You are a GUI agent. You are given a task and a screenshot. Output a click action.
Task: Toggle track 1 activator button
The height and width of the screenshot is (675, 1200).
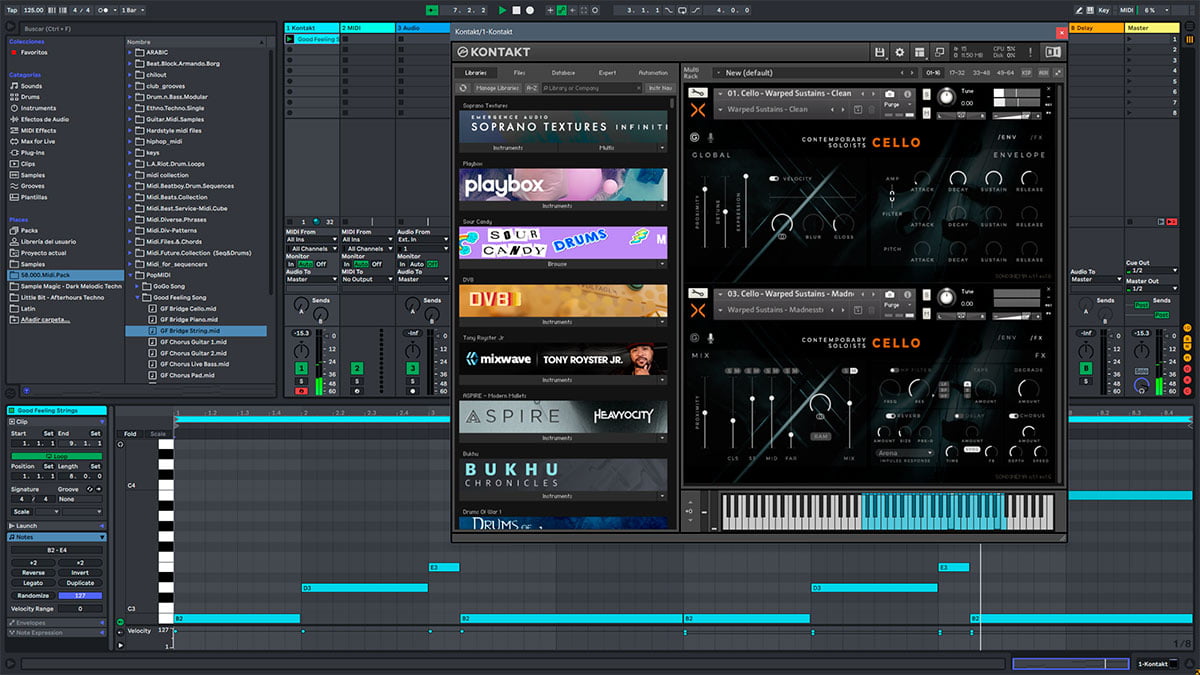pyautogui.click(x=301, y=369)
